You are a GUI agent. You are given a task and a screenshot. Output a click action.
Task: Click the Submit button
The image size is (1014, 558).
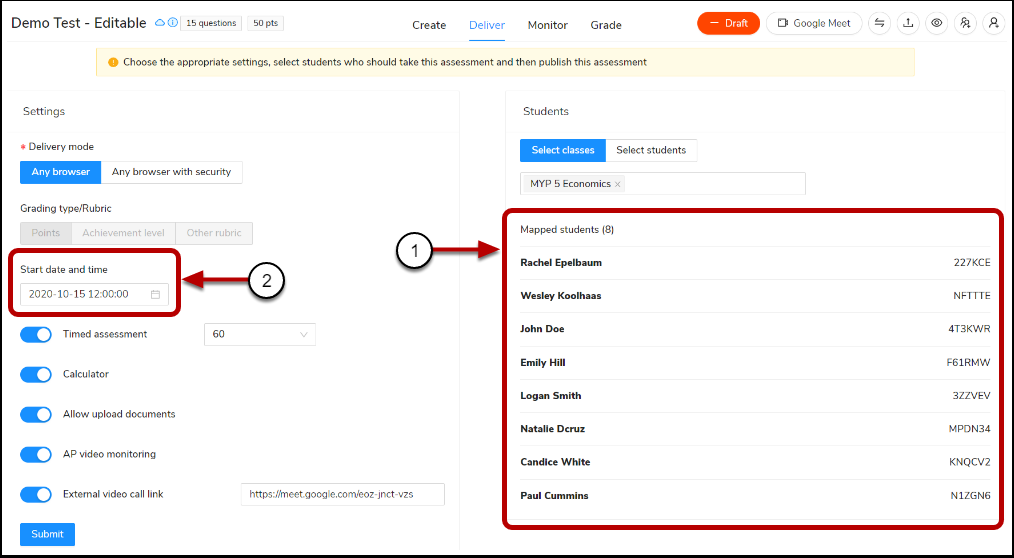(x=47, y=534)
